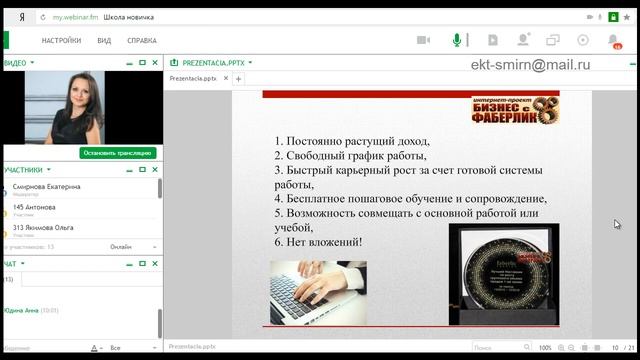Click the chat message input at bottom
The width and height of the screenshot is (640, 360).
point(46,348)
